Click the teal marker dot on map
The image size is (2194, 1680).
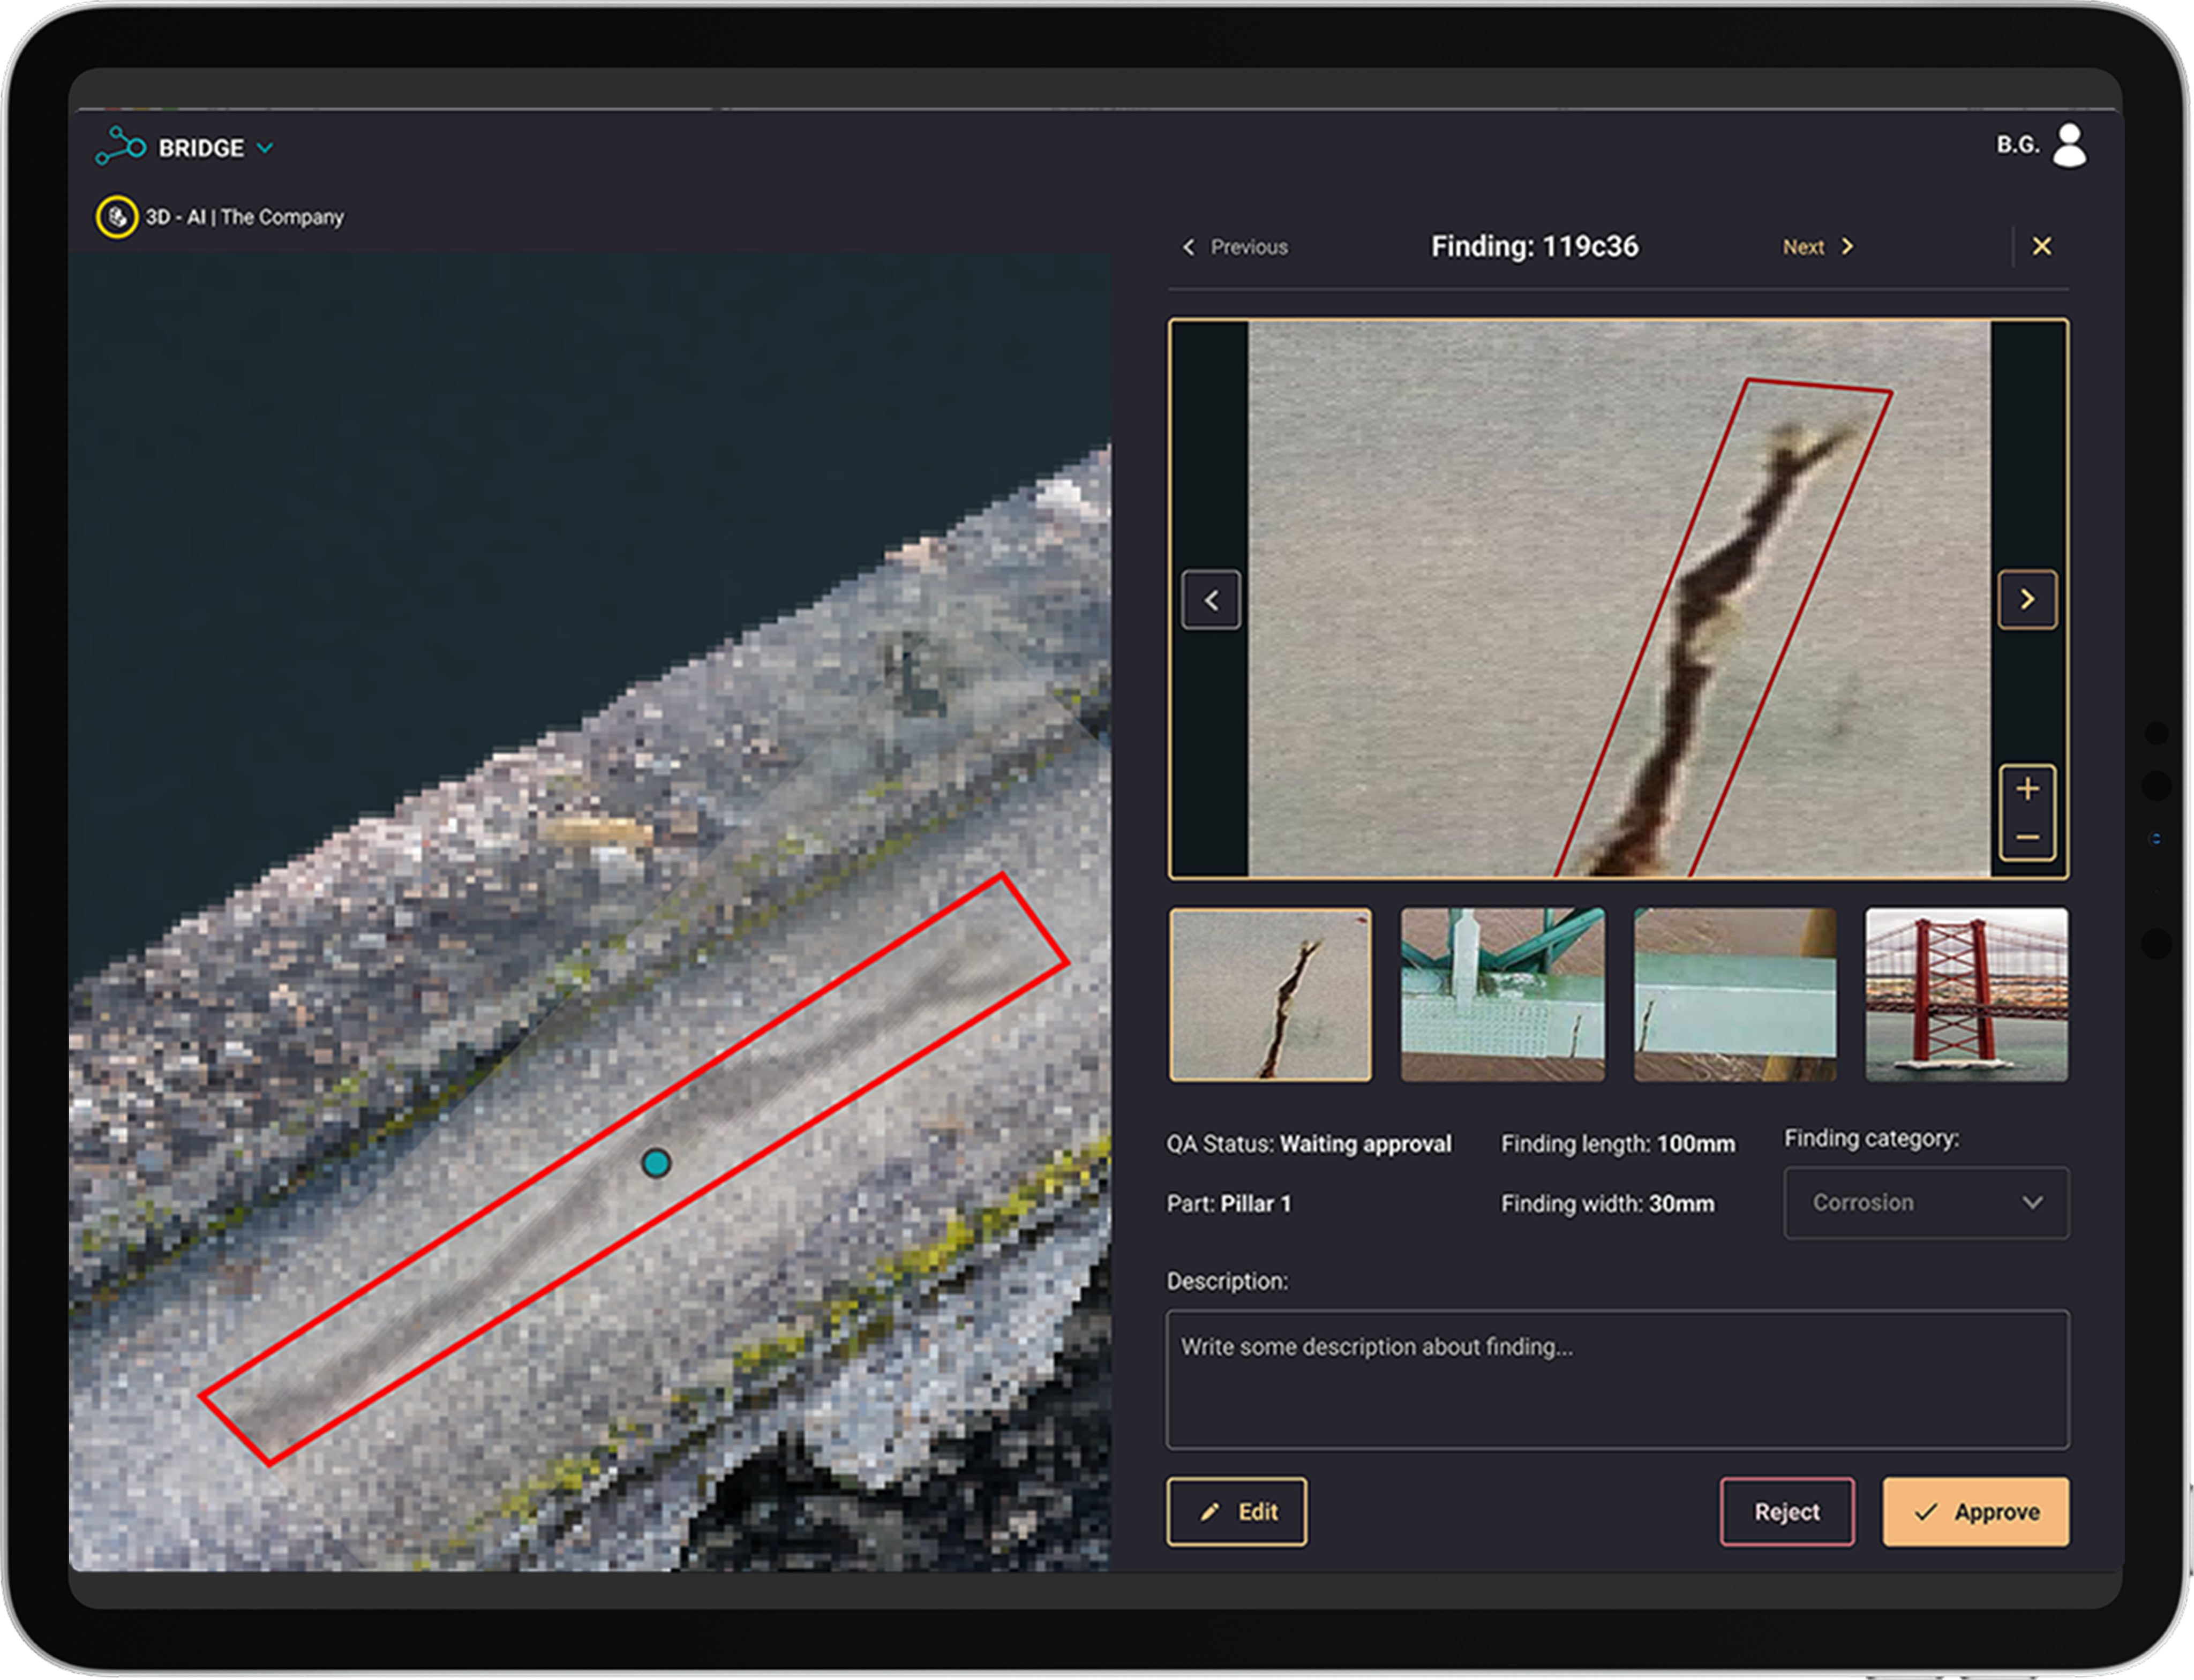pos(656,1163)
